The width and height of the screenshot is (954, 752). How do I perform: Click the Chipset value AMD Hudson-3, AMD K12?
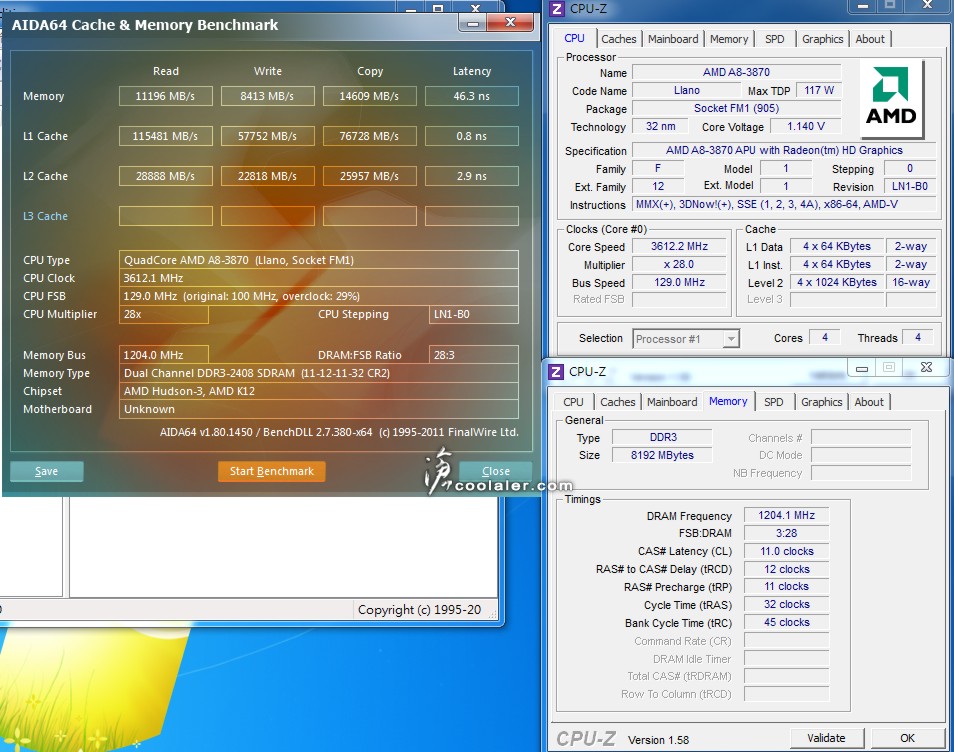[319, 391]
